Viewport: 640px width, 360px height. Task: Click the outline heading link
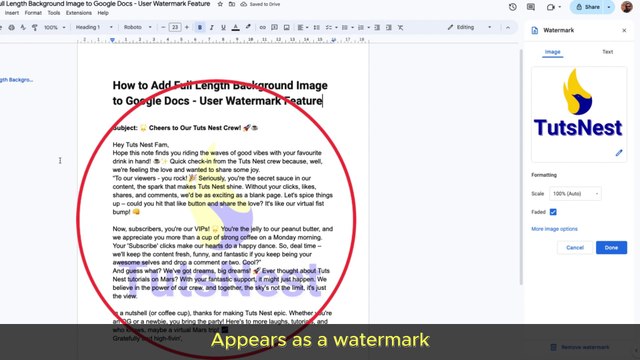[16, 80]
